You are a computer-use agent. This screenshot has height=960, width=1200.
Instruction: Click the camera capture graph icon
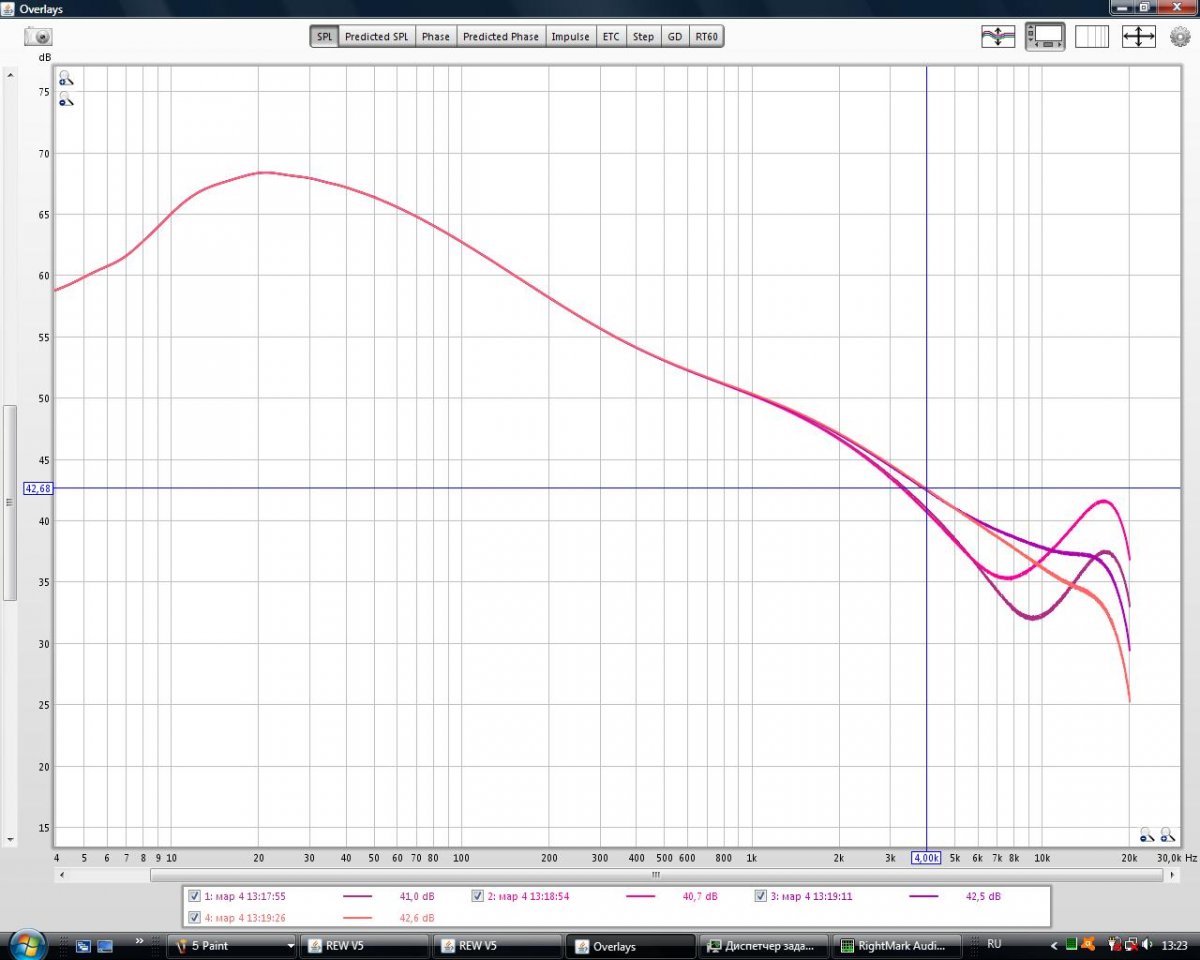click(x=38, y=36)
